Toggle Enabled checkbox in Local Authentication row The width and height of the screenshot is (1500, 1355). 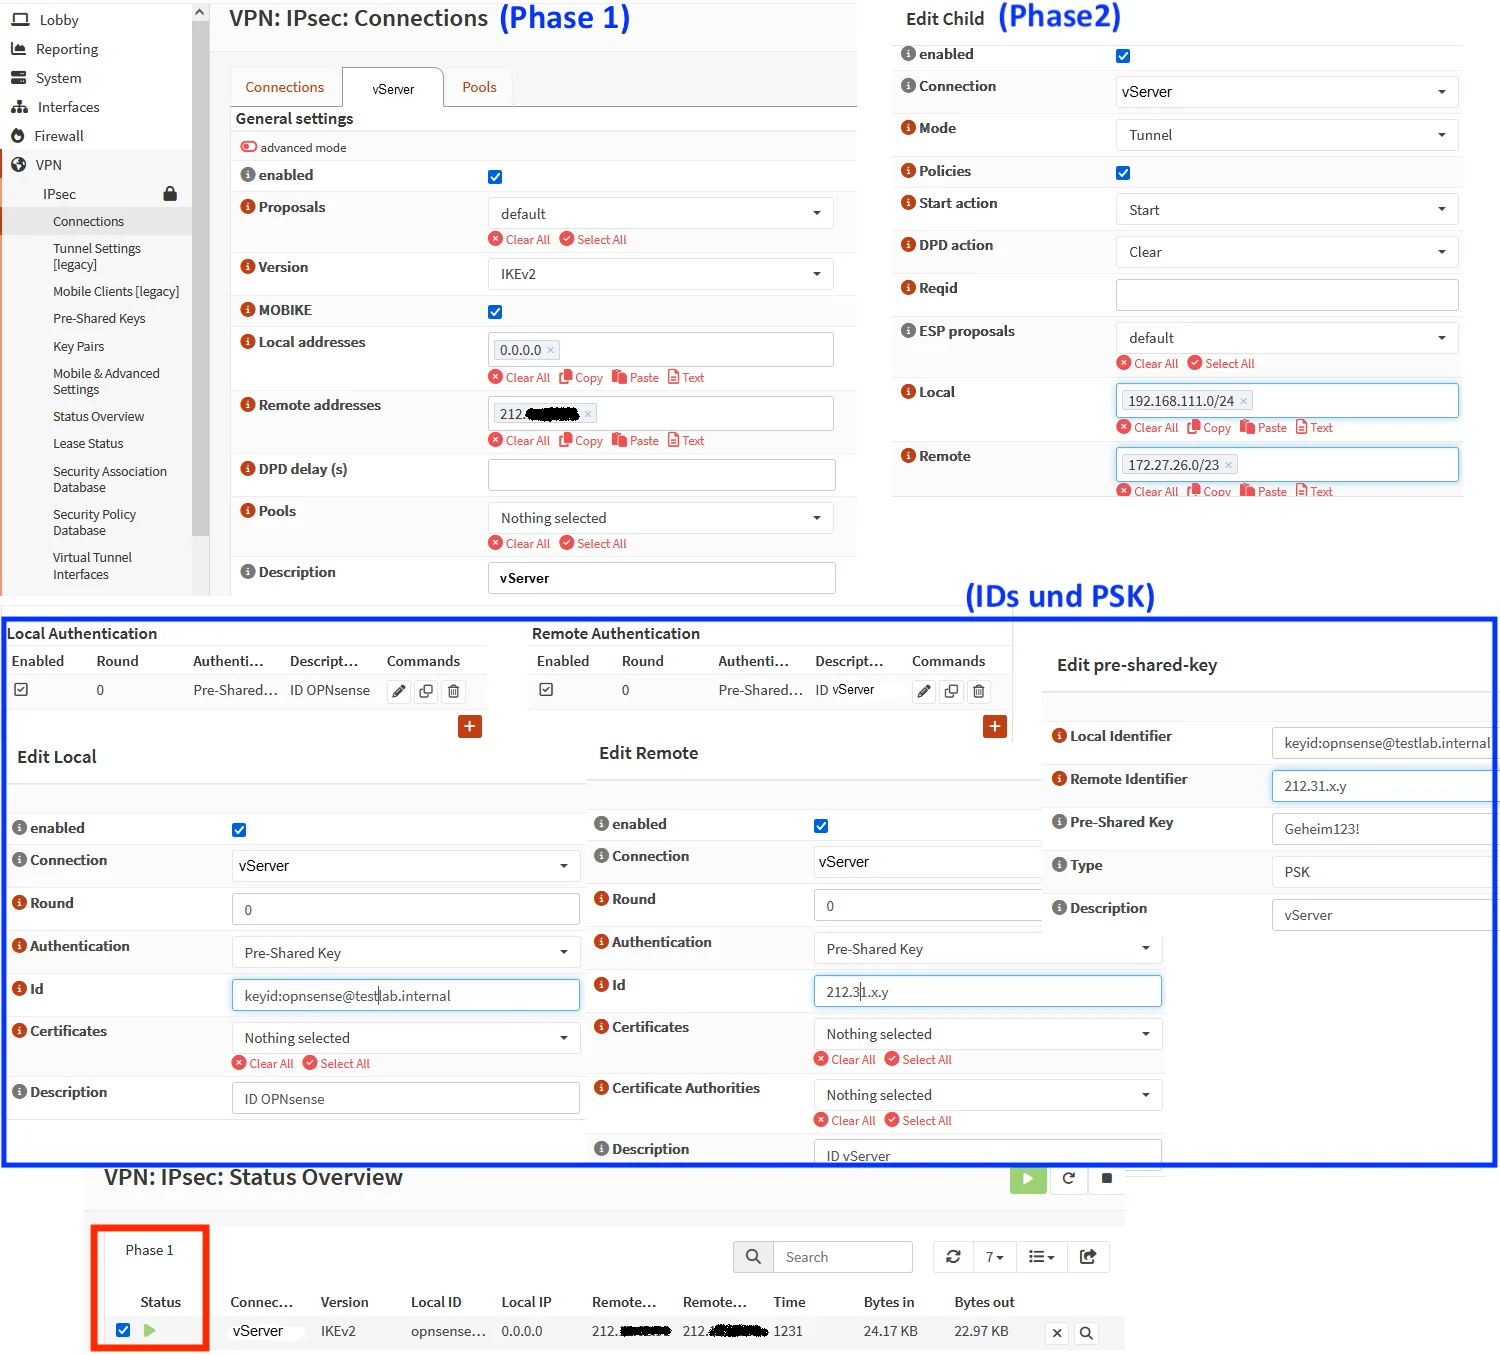coord(21,690)
